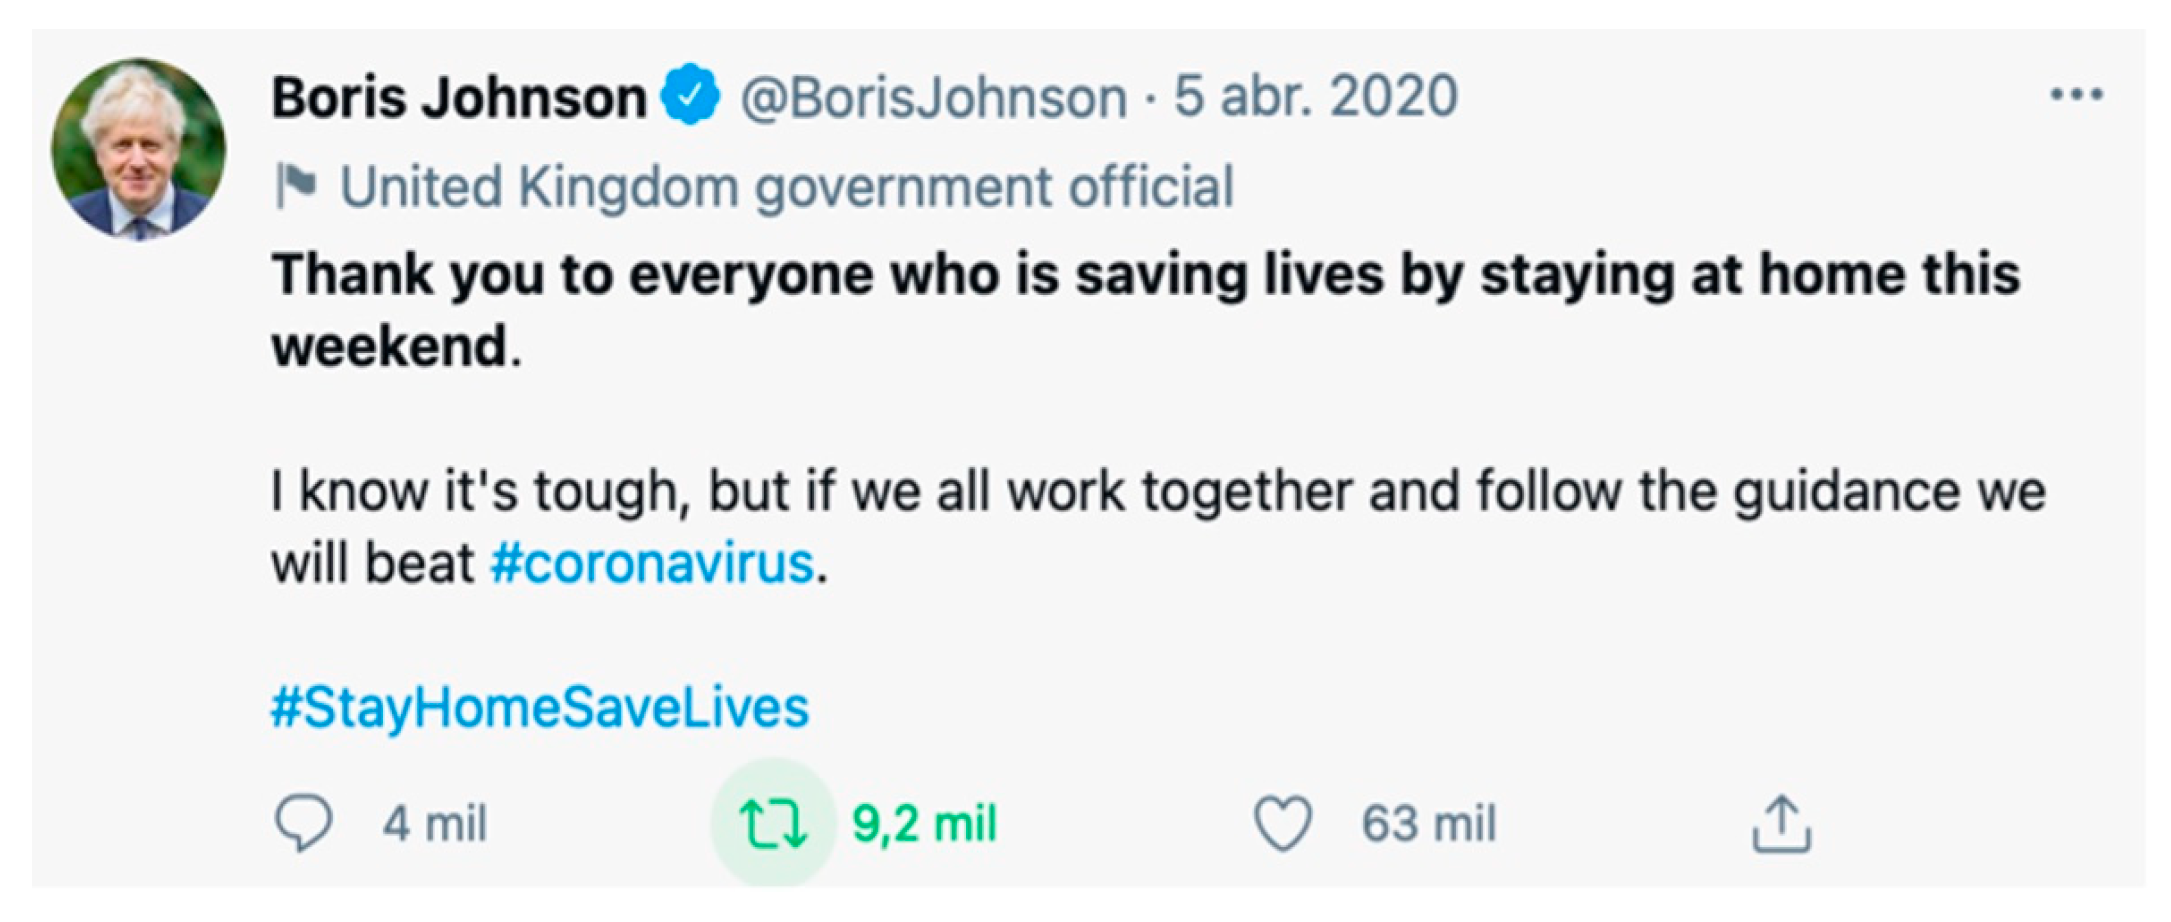This screenshot has height=922, width=2171.
Task: Click the government flag icon
Action: coord(297,186)
